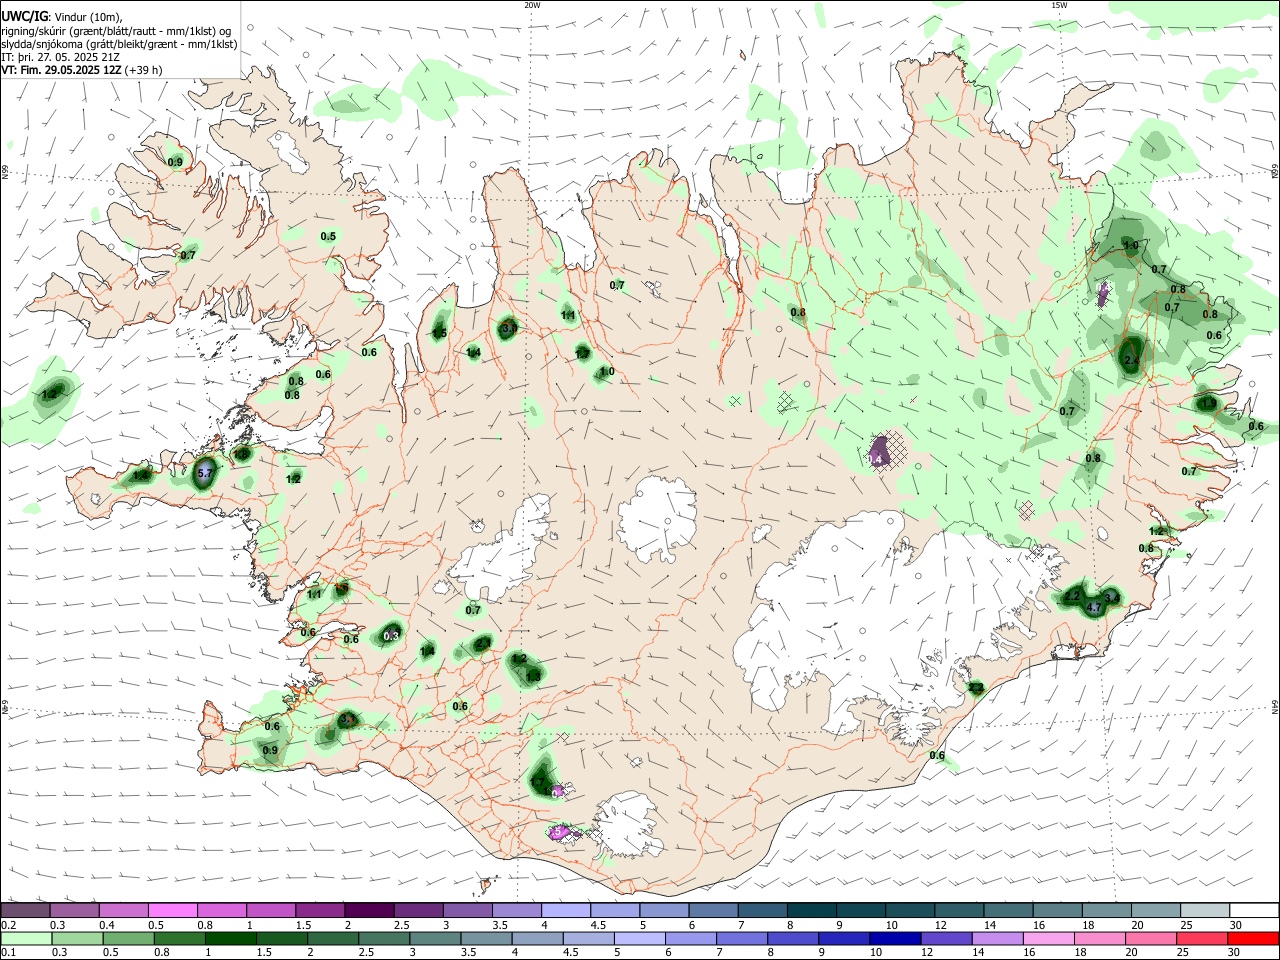Select the dark blue 10–12 rain scale swatch
Screen dimensions: 1280x960
[894, 938]
